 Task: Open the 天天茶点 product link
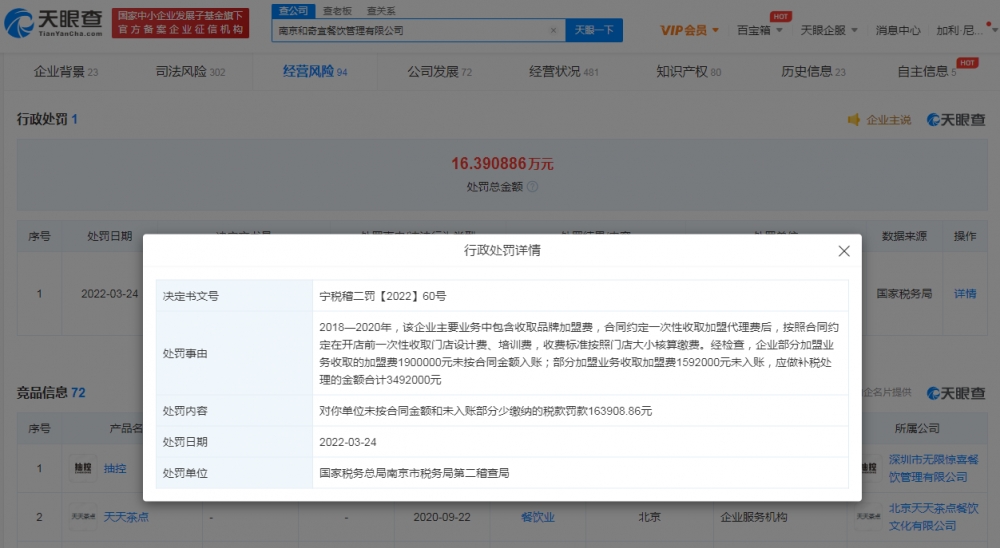coord(126,517)
